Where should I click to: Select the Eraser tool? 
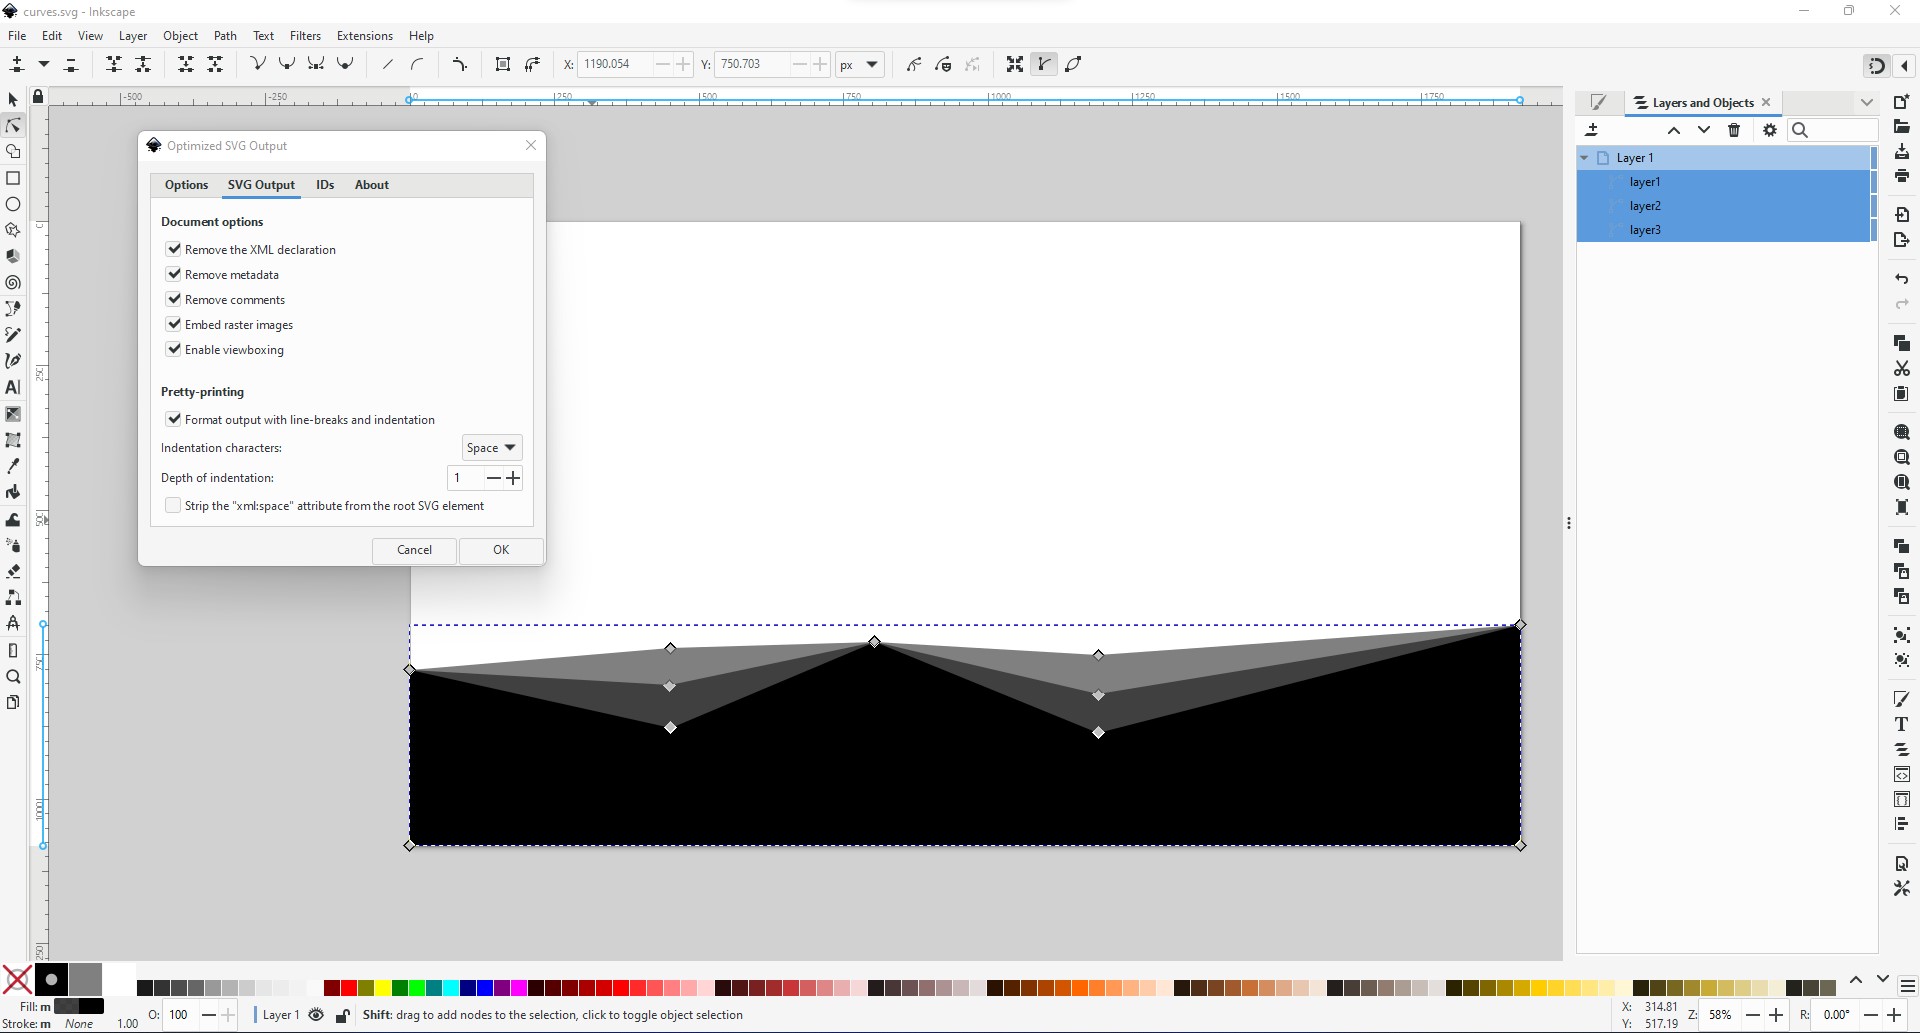[x=13, y=571]
